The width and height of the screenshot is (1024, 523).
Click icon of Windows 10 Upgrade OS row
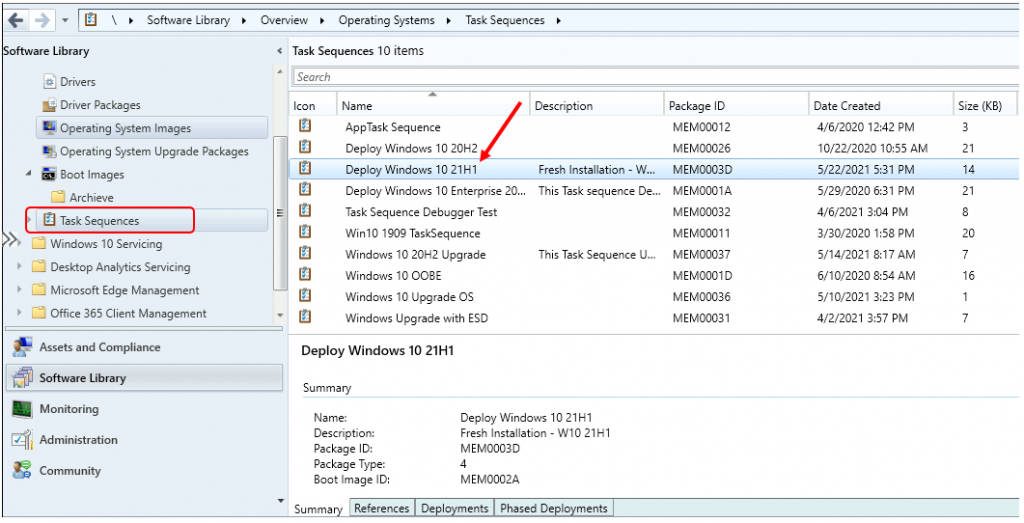click(x=304, y=296)
